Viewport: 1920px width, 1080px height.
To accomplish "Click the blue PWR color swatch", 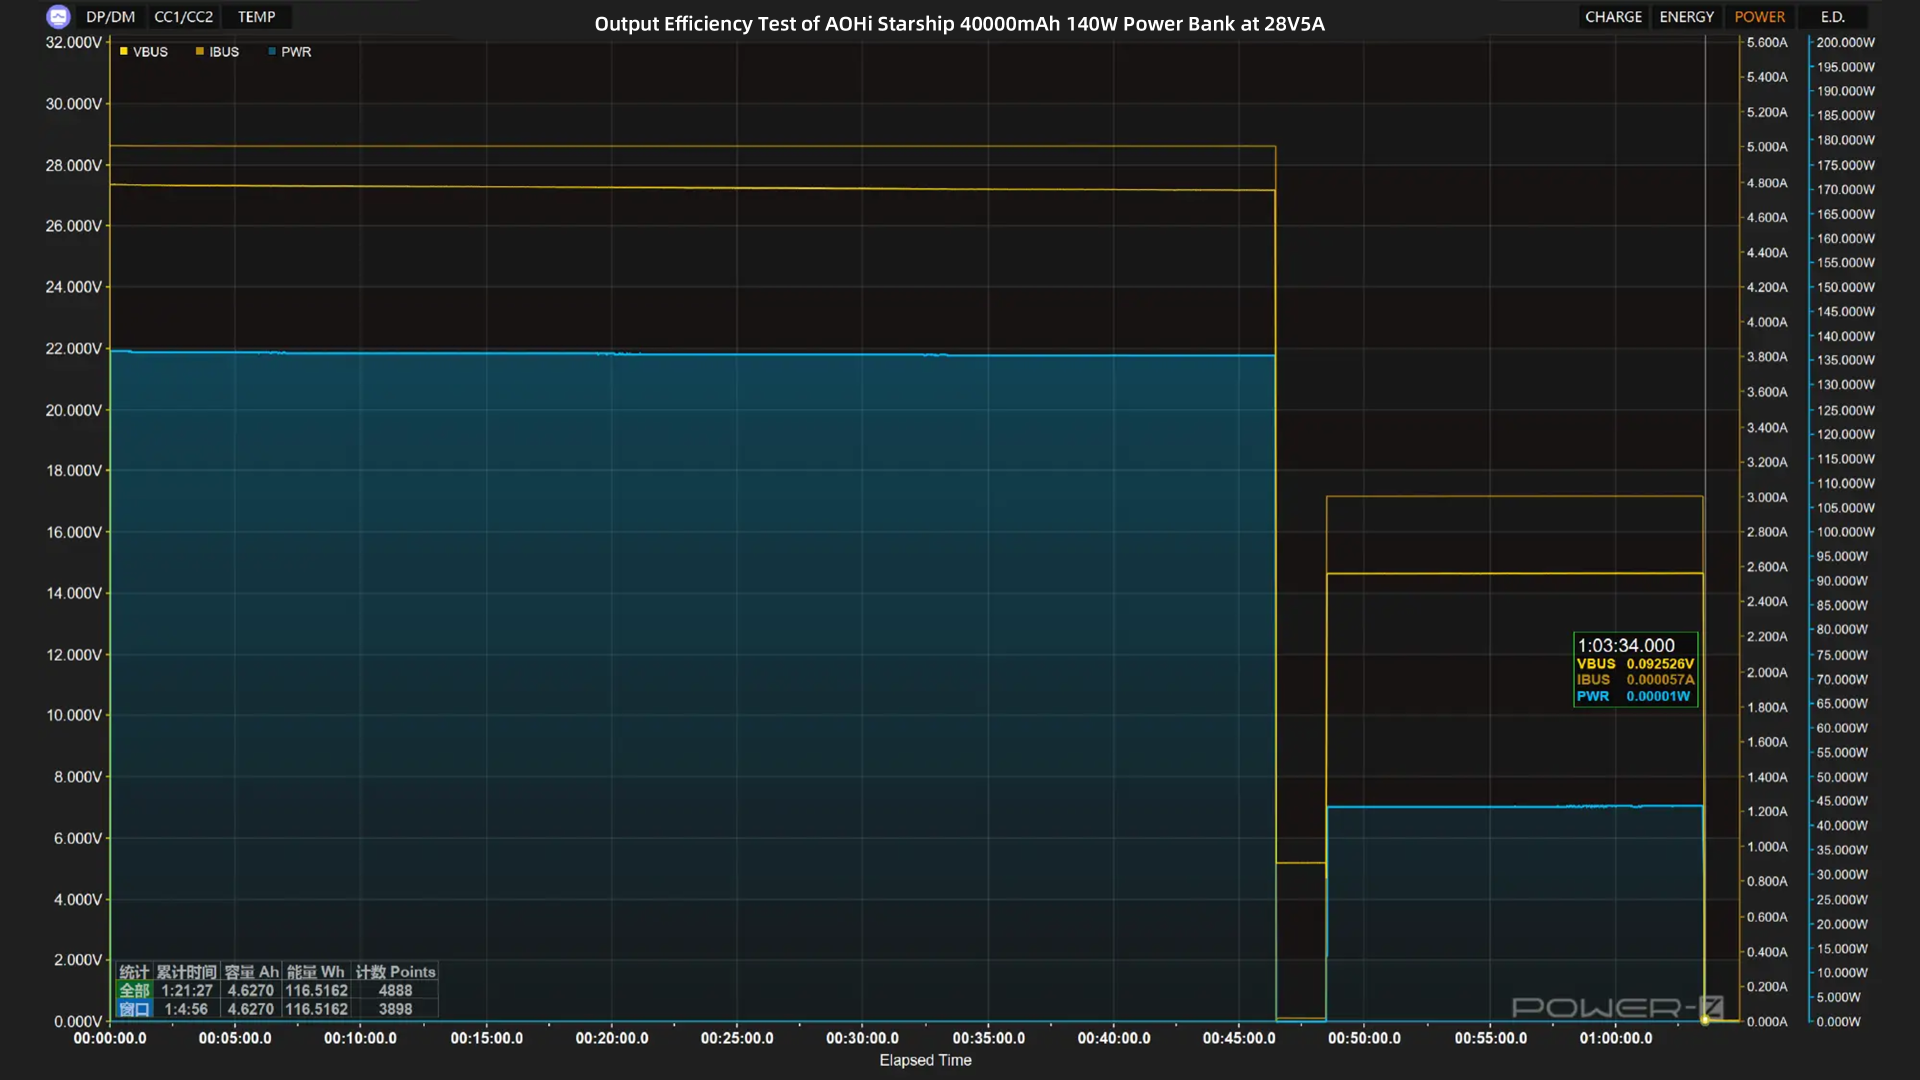I will [272, 51].
